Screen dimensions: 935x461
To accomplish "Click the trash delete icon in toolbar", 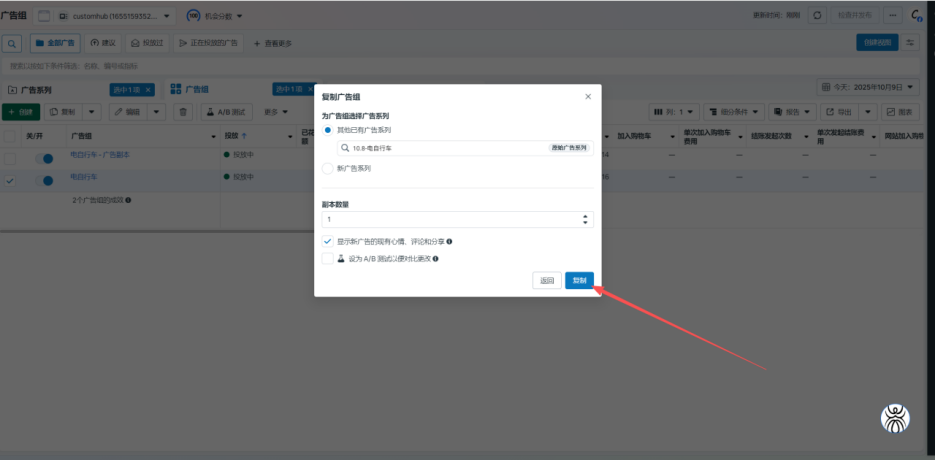I will 183,112.
